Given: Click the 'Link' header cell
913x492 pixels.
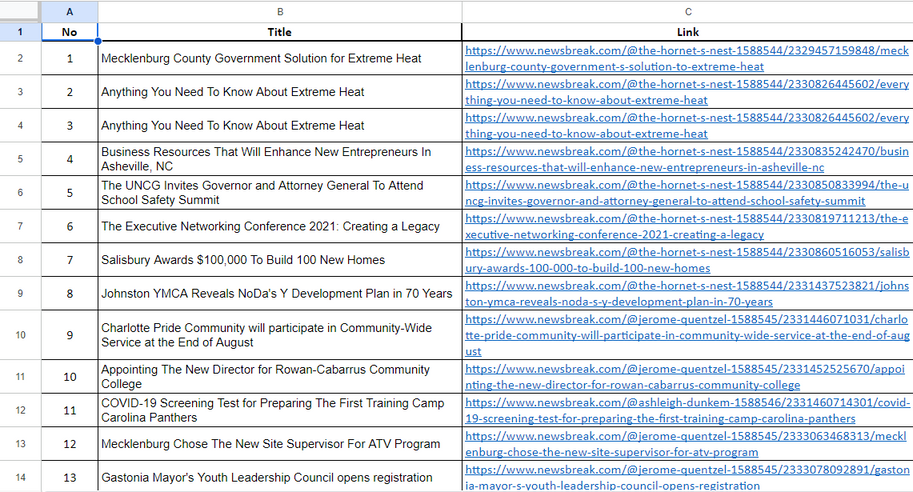Looking at the screenshot, I should point(687,32).
